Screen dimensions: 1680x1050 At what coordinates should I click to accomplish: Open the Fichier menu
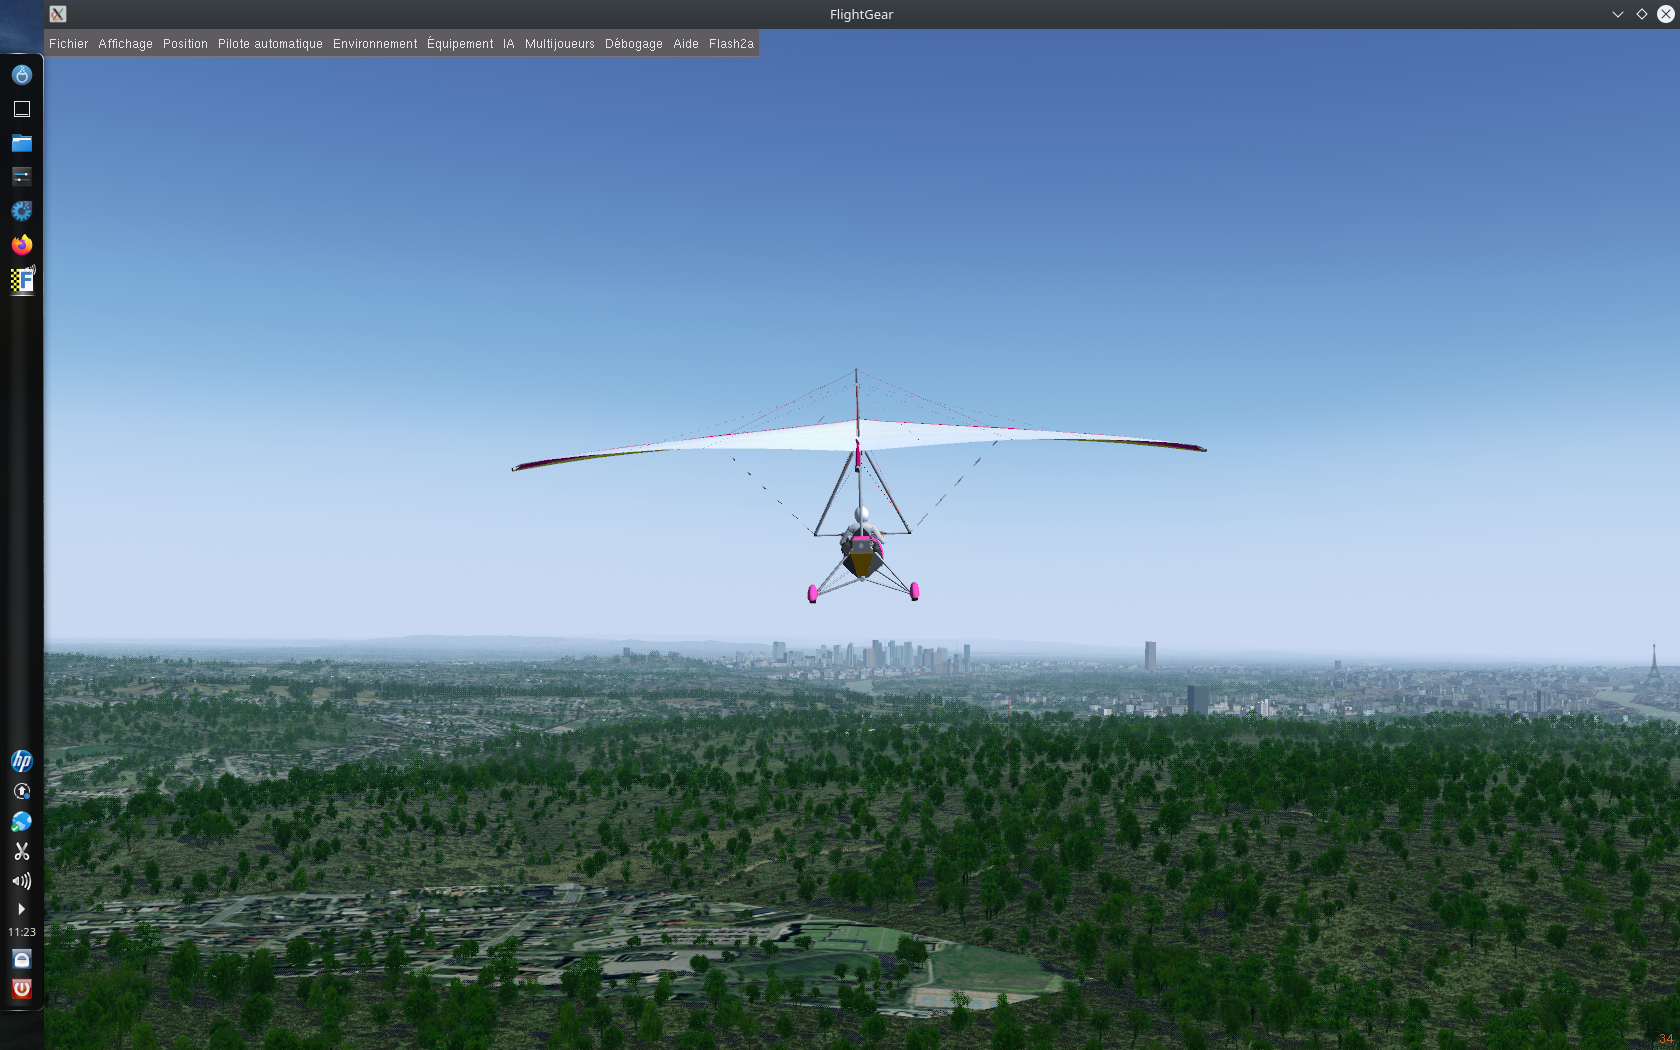[68, 44]
